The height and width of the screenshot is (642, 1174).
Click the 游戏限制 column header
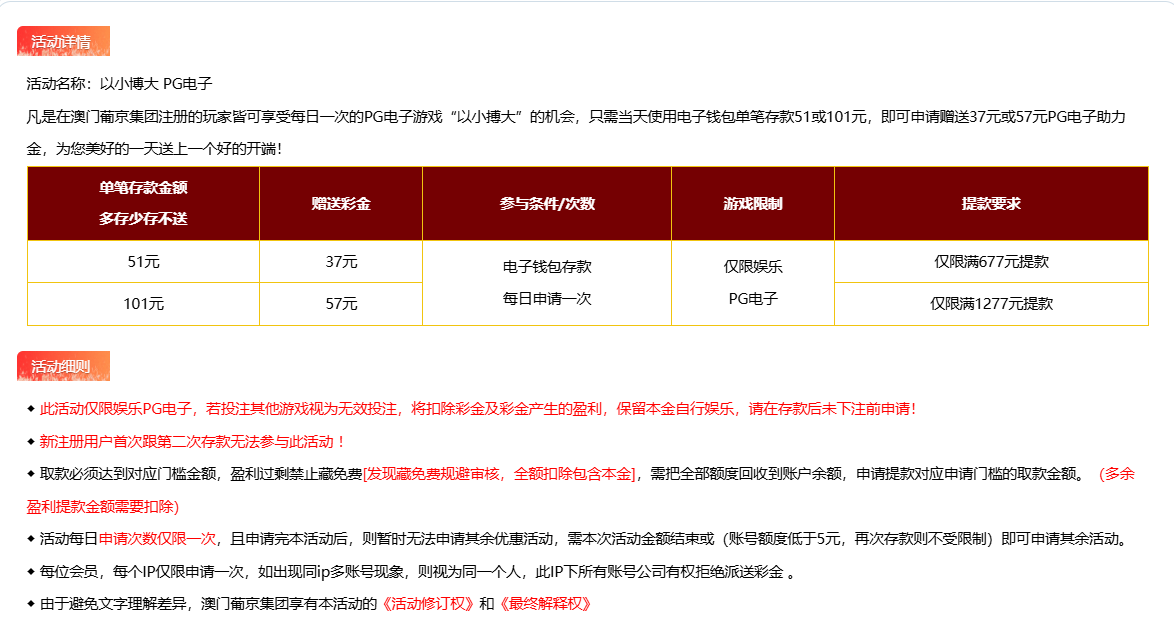[752, 203]
